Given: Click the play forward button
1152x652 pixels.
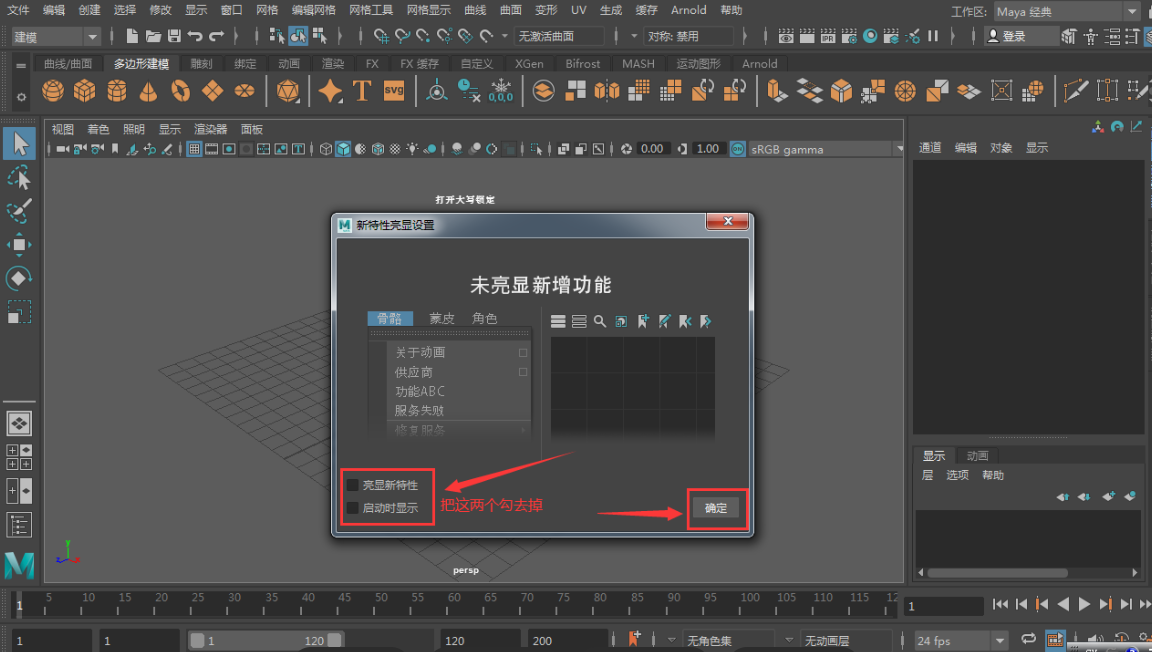Looking at the screenshot, I should [1084, 604].
